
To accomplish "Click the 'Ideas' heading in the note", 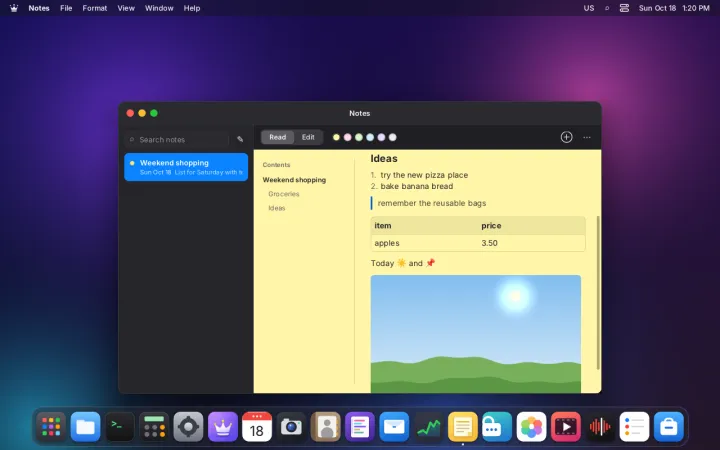I will pos(384,158).
